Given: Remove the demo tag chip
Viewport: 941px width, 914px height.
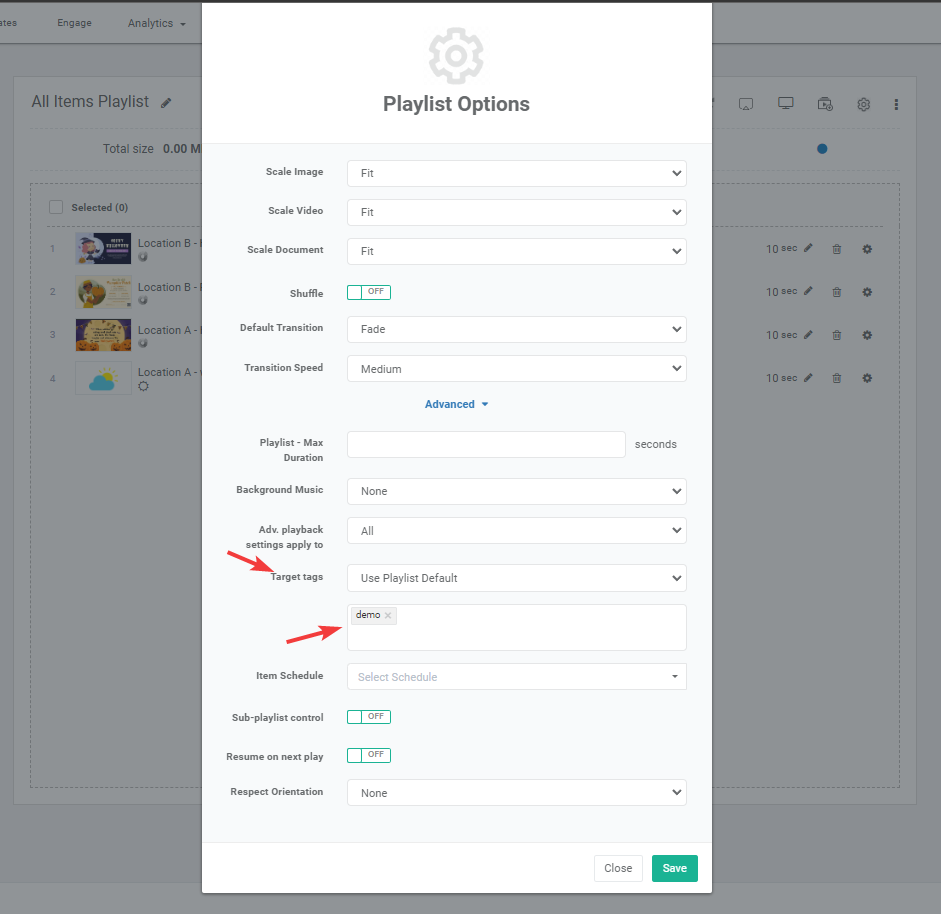Looking at the screenshot, I should pyautogui.click(x=388, y=615).
